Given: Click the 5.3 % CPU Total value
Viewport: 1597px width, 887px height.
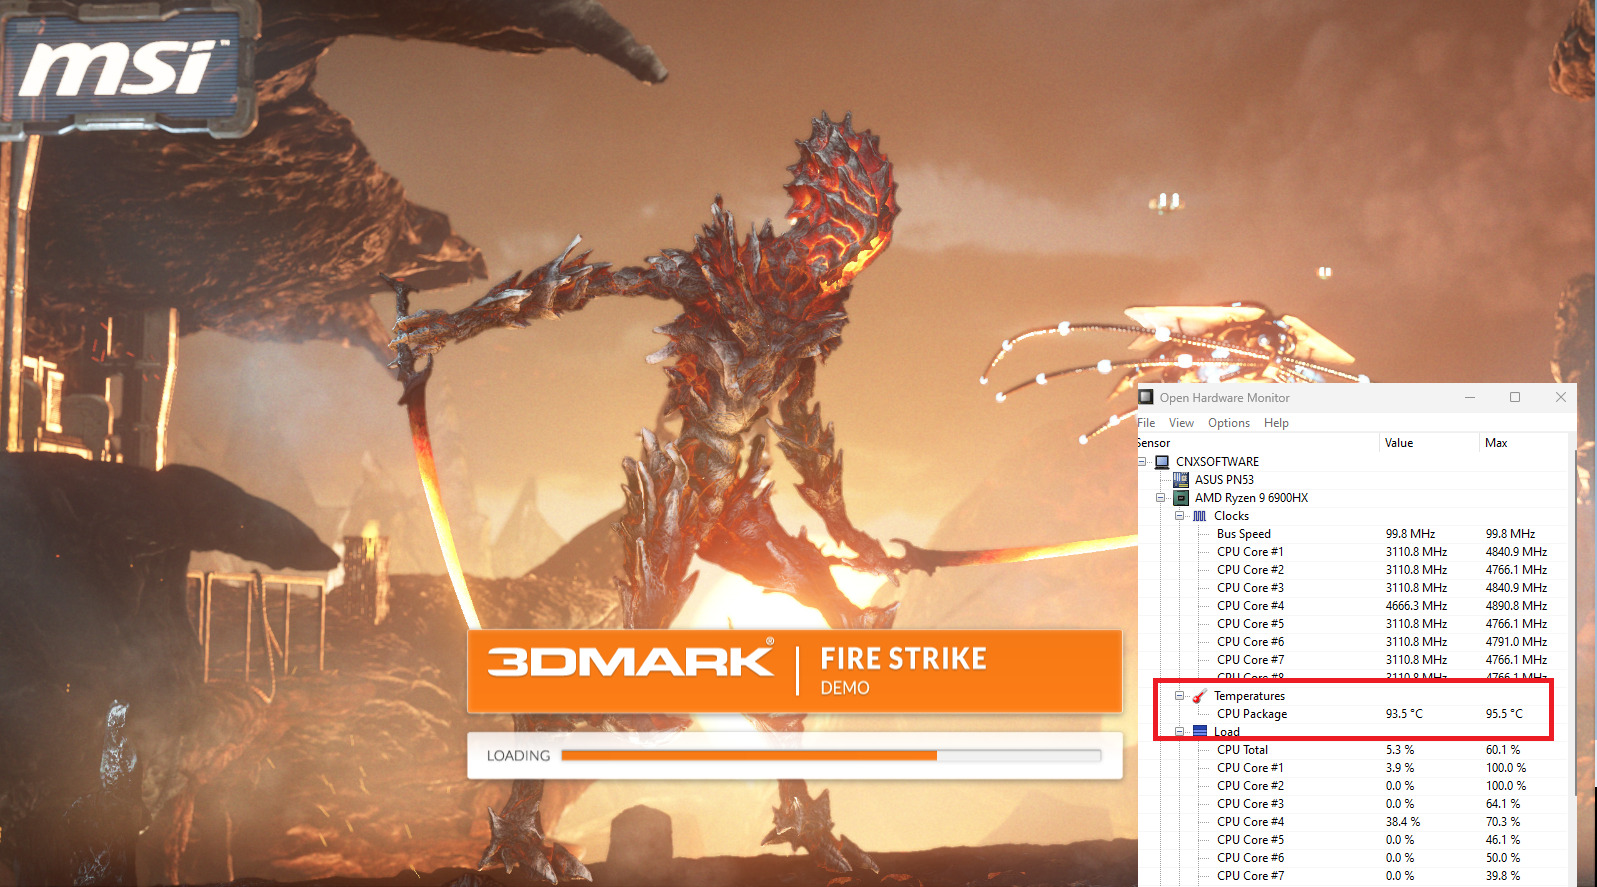Looking at the screenshot, I should (x=1400, y=750).
